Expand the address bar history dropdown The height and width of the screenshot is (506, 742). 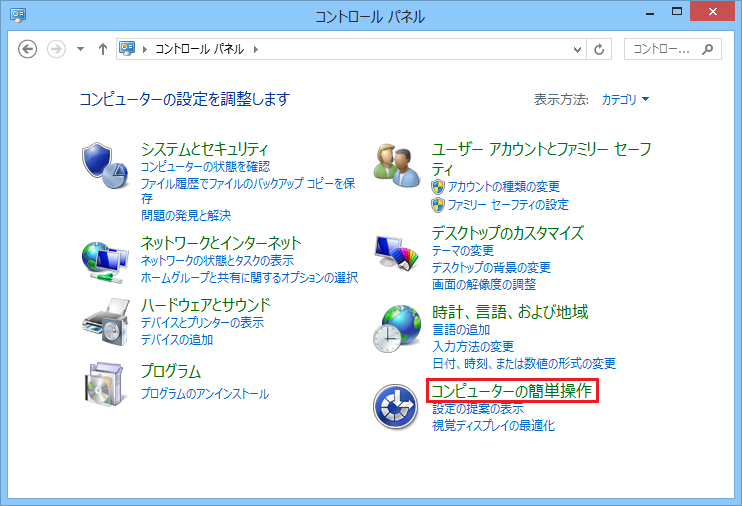(577, 49)
